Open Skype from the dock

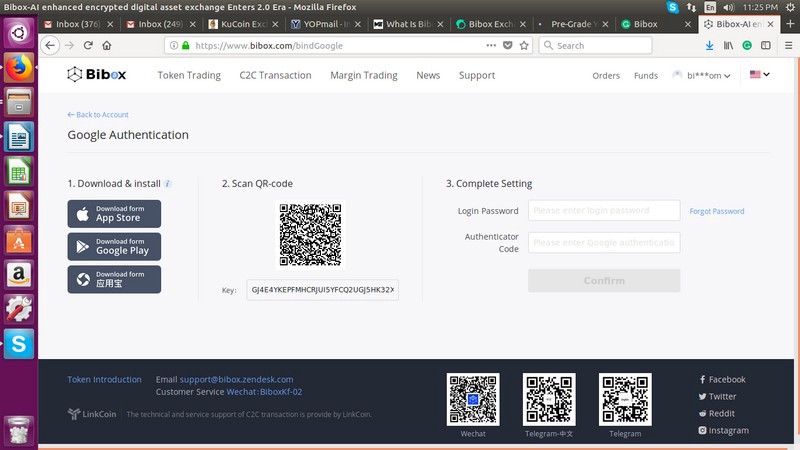(x=19, y=344)
